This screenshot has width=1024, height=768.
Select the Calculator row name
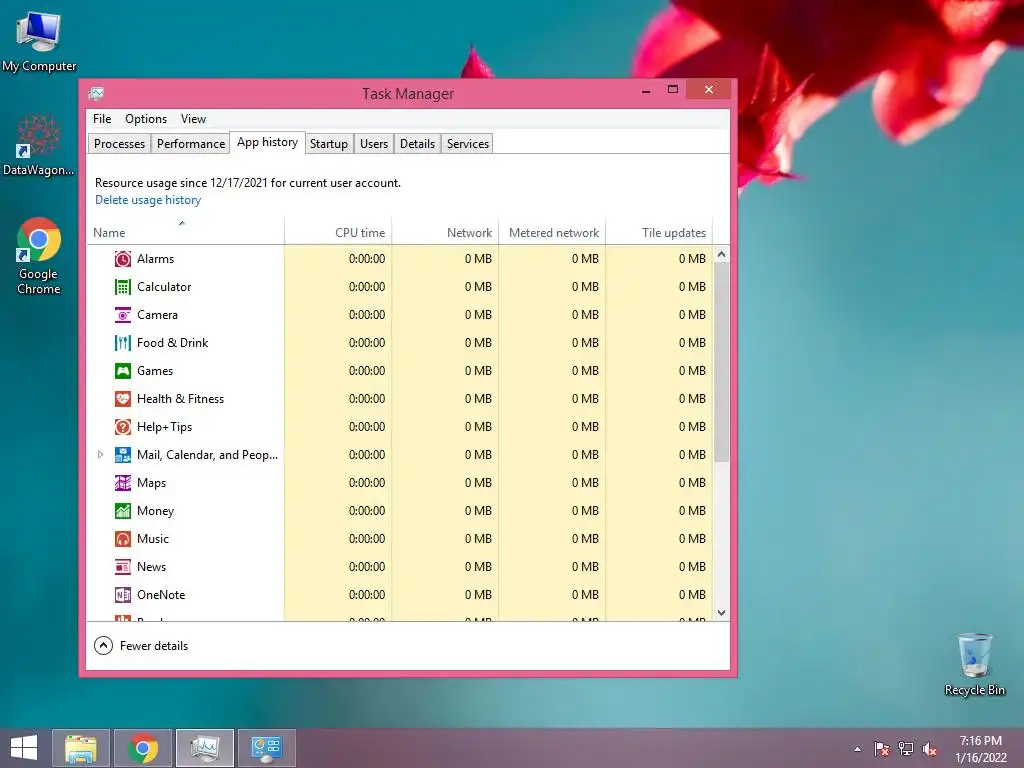(164, 287)
